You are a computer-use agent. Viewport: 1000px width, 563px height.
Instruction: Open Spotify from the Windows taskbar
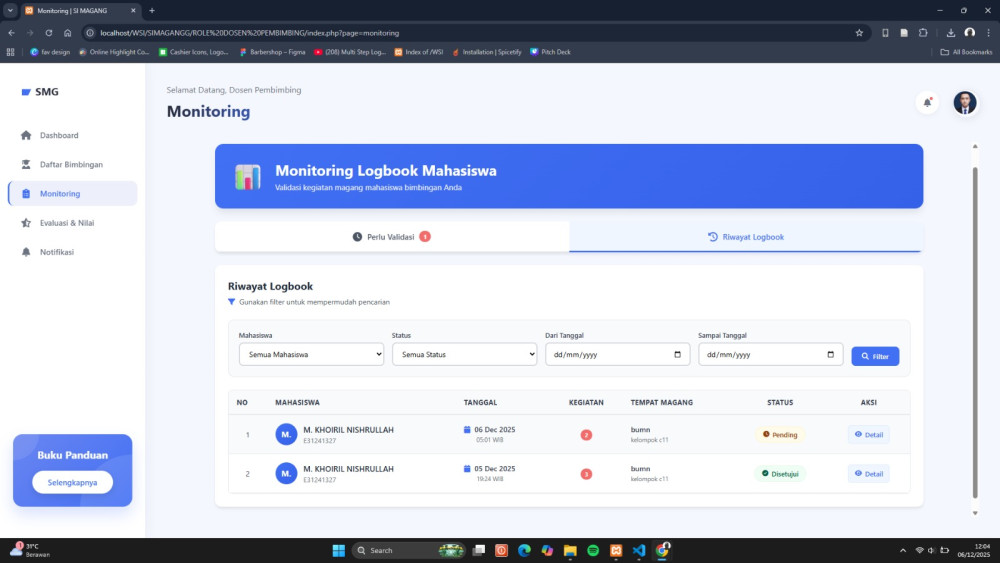[x=593, y=550]
